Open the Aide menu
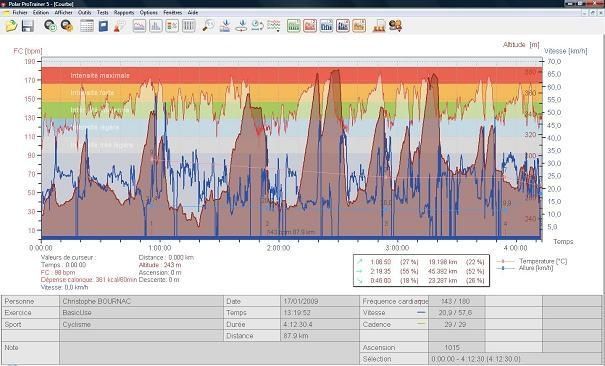The width and height of the screenshot is (605, 366). (193, 12)
